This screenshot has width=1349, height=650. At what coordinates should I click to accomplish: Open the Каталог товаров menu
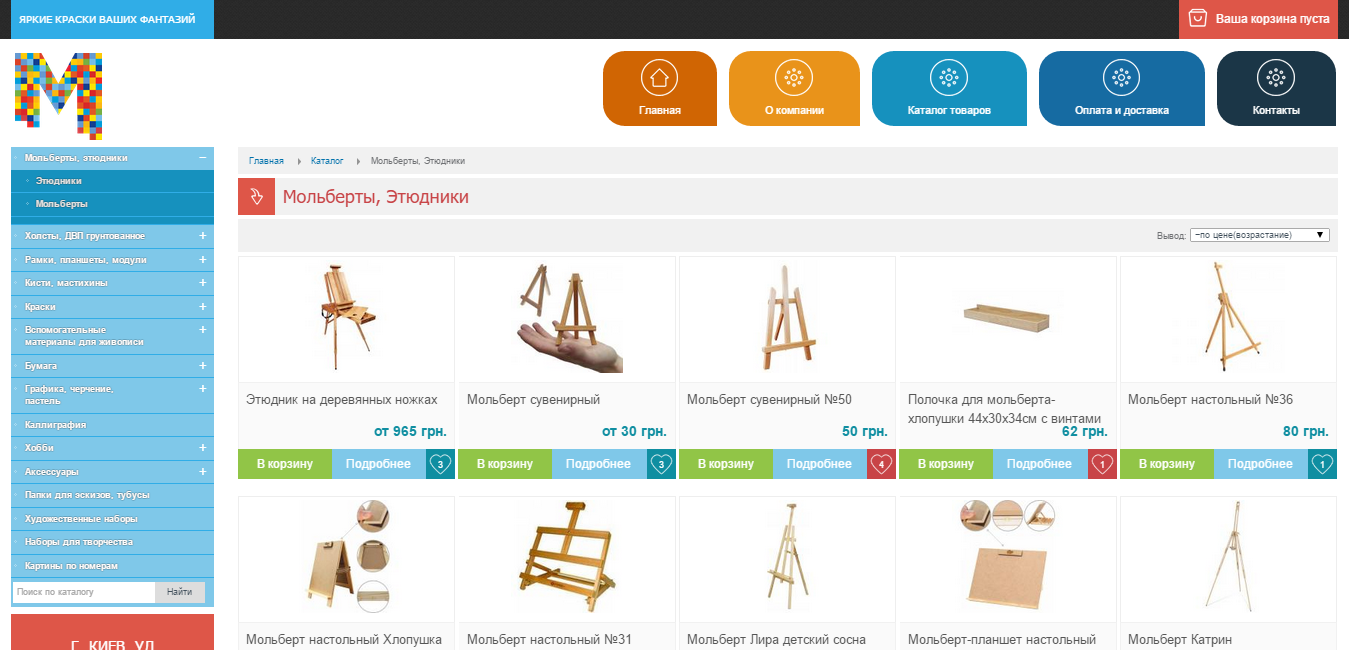click(x=949, y=89)
